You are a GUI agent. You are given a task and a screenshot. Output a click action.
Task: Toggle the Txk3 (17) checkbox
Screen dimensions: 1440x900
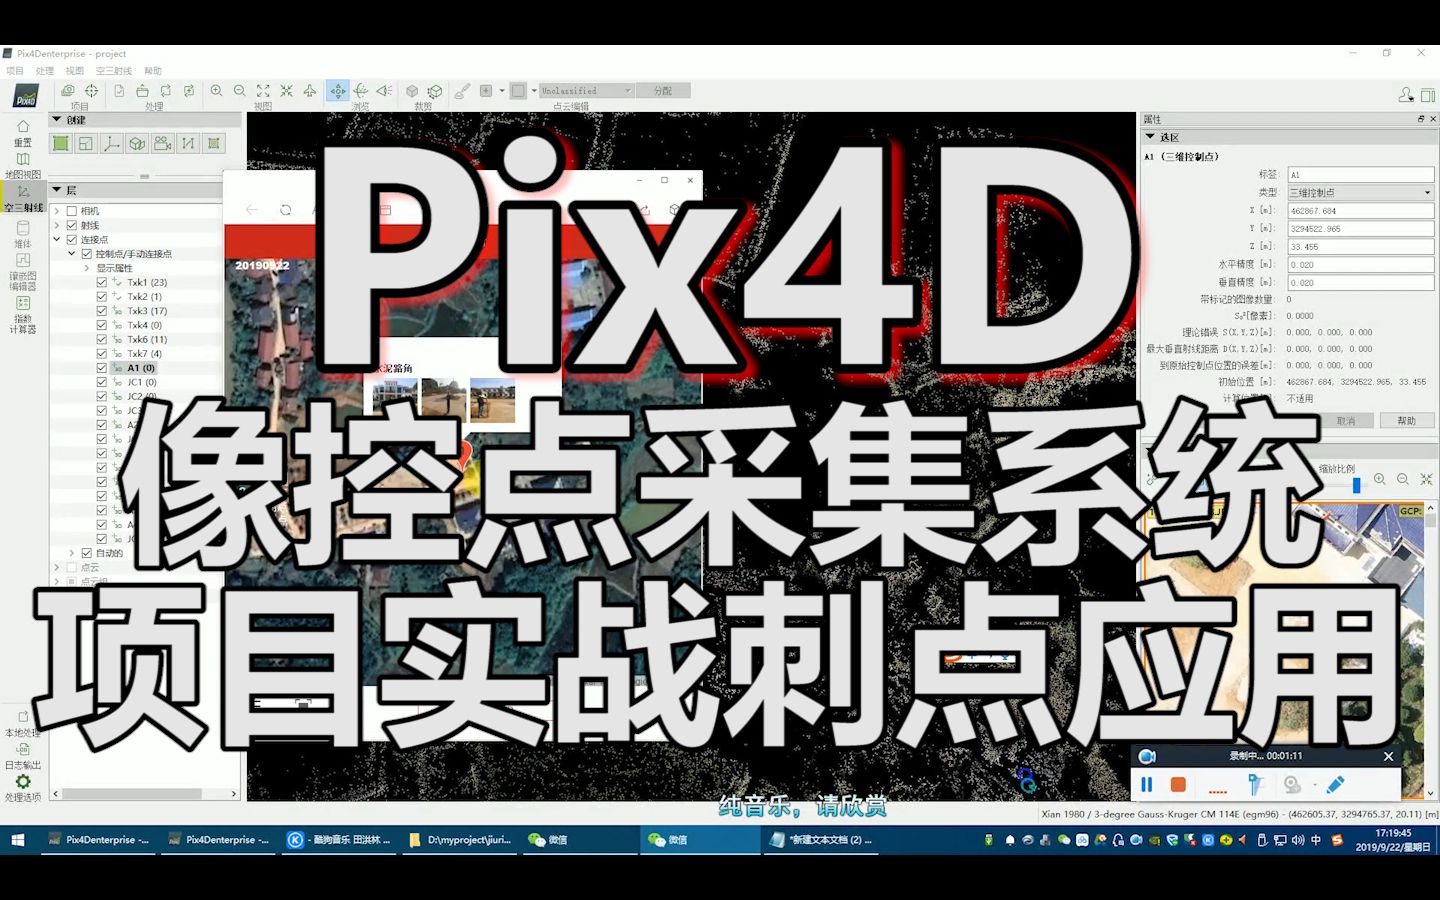[x=102, y=311]
